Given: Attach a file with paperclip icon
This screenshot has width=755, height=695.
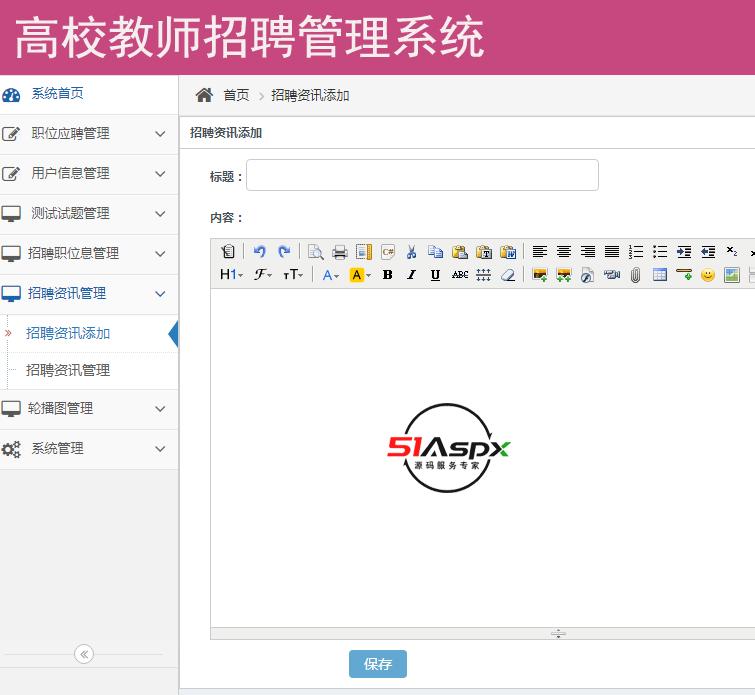Looking at the screenshot, I should 636,275.
